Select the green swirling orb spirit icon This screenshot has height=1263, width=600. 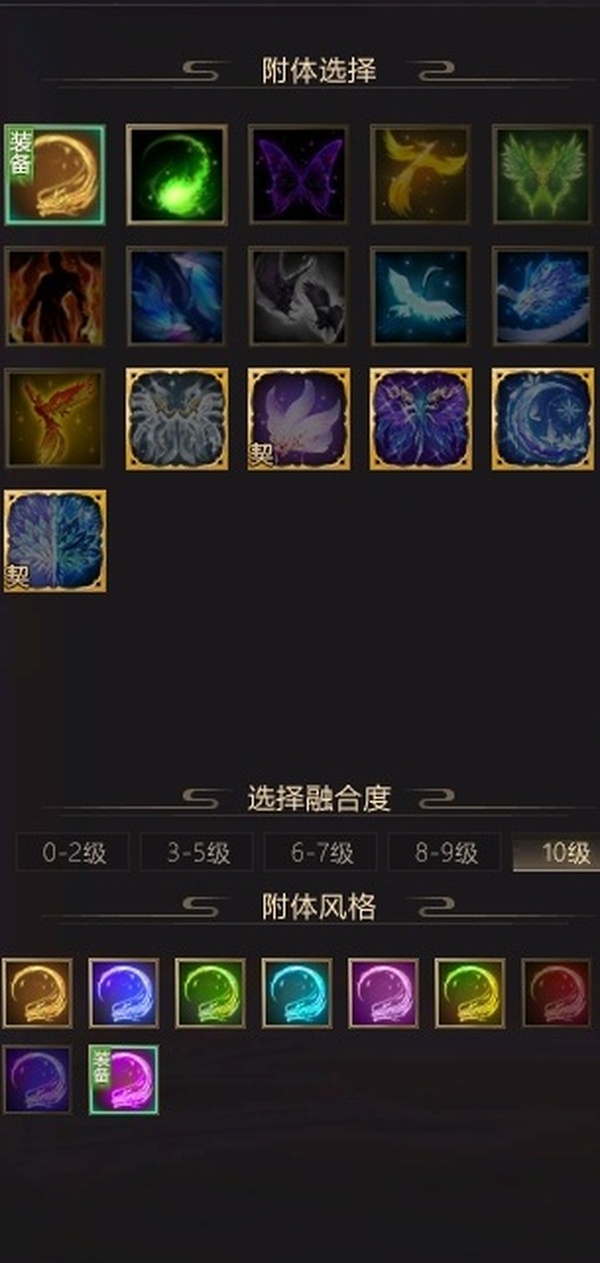click(177, 174)
